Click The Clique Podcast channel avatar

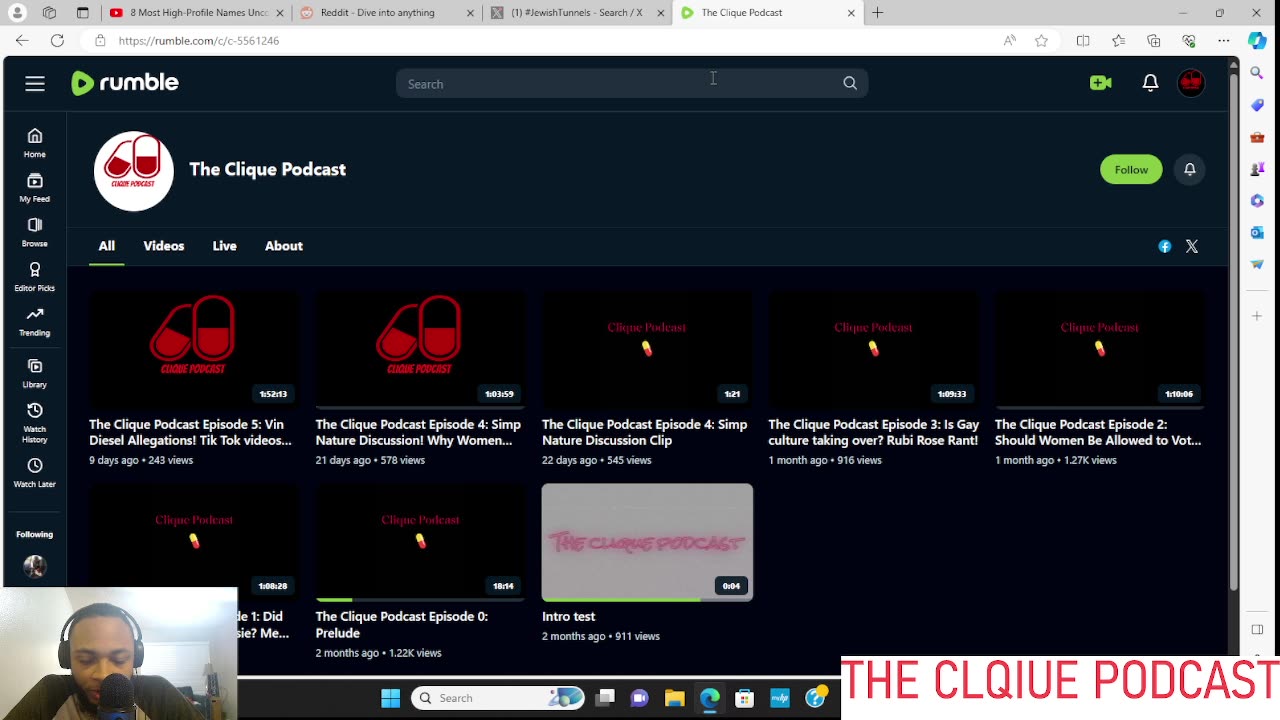tap(134, 171)
